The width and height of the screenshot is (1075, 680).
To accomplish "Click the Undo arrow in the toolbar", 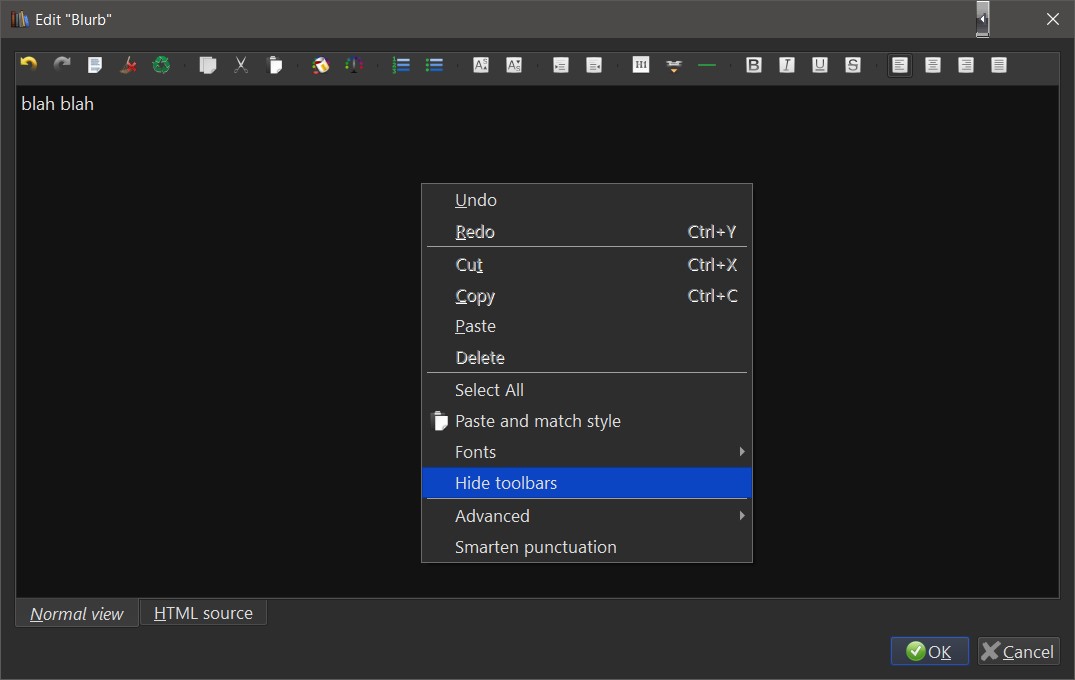I will point(29,65).
